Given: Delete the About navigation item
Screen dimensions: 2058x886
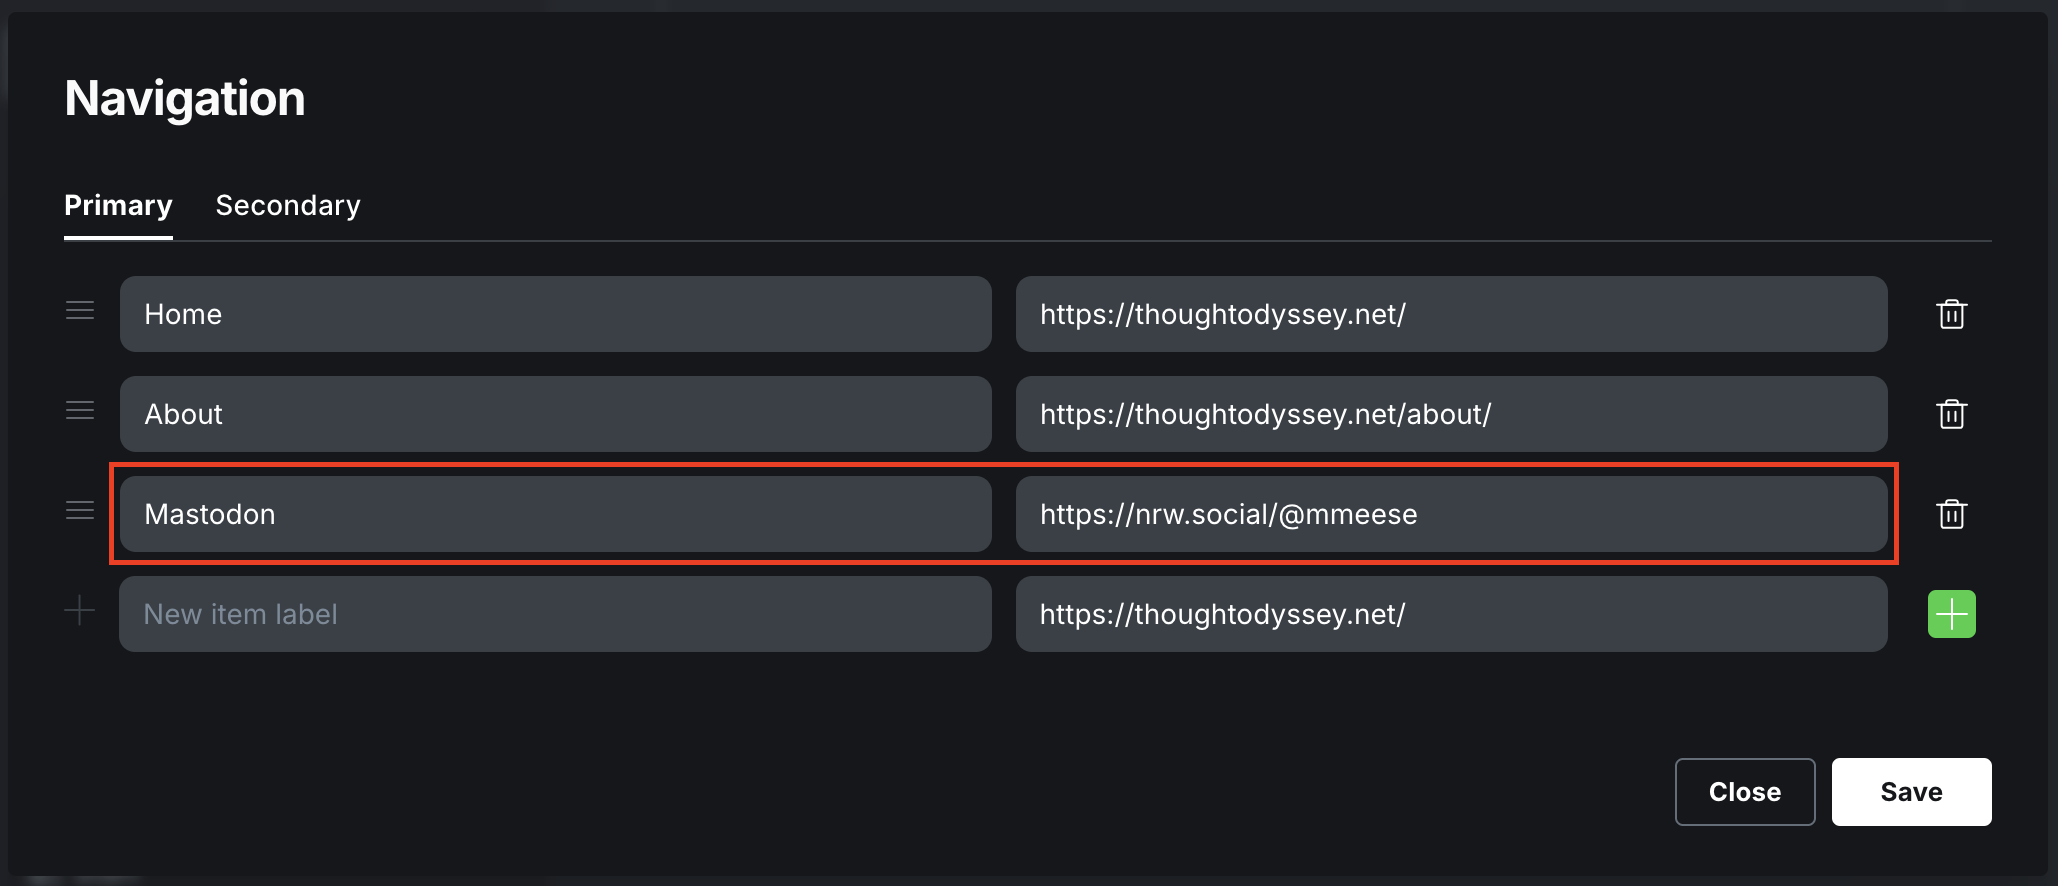Looking at the screenshot, I should 1951,414.
